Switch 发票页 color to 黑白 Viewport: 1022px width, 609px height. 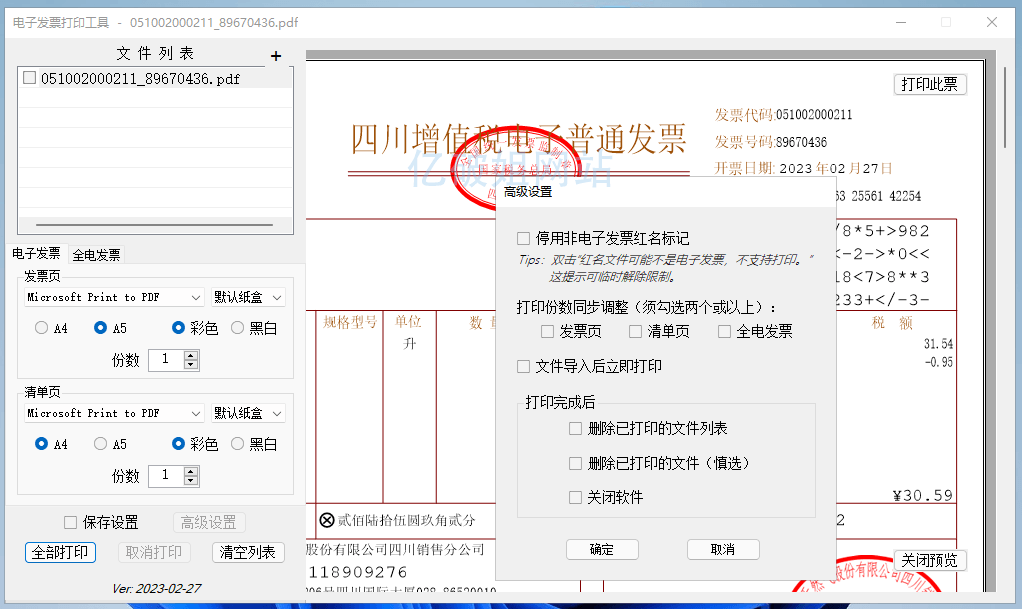[x=237, y=326]
